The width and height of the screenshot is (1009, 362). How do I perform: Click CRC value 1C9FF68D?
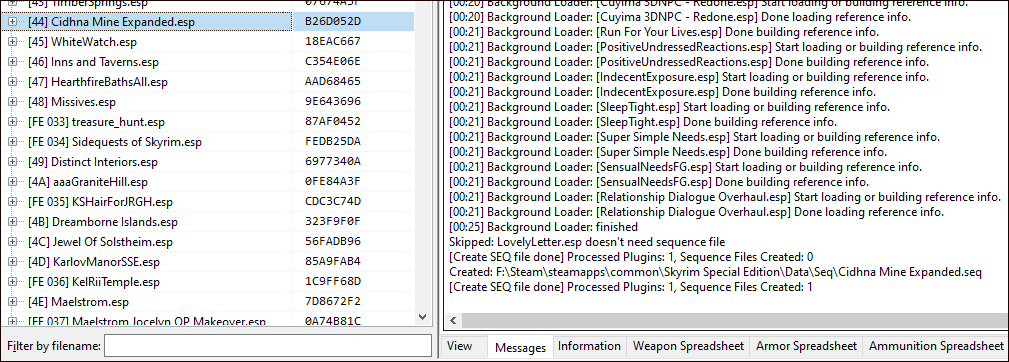pos(333,282)
